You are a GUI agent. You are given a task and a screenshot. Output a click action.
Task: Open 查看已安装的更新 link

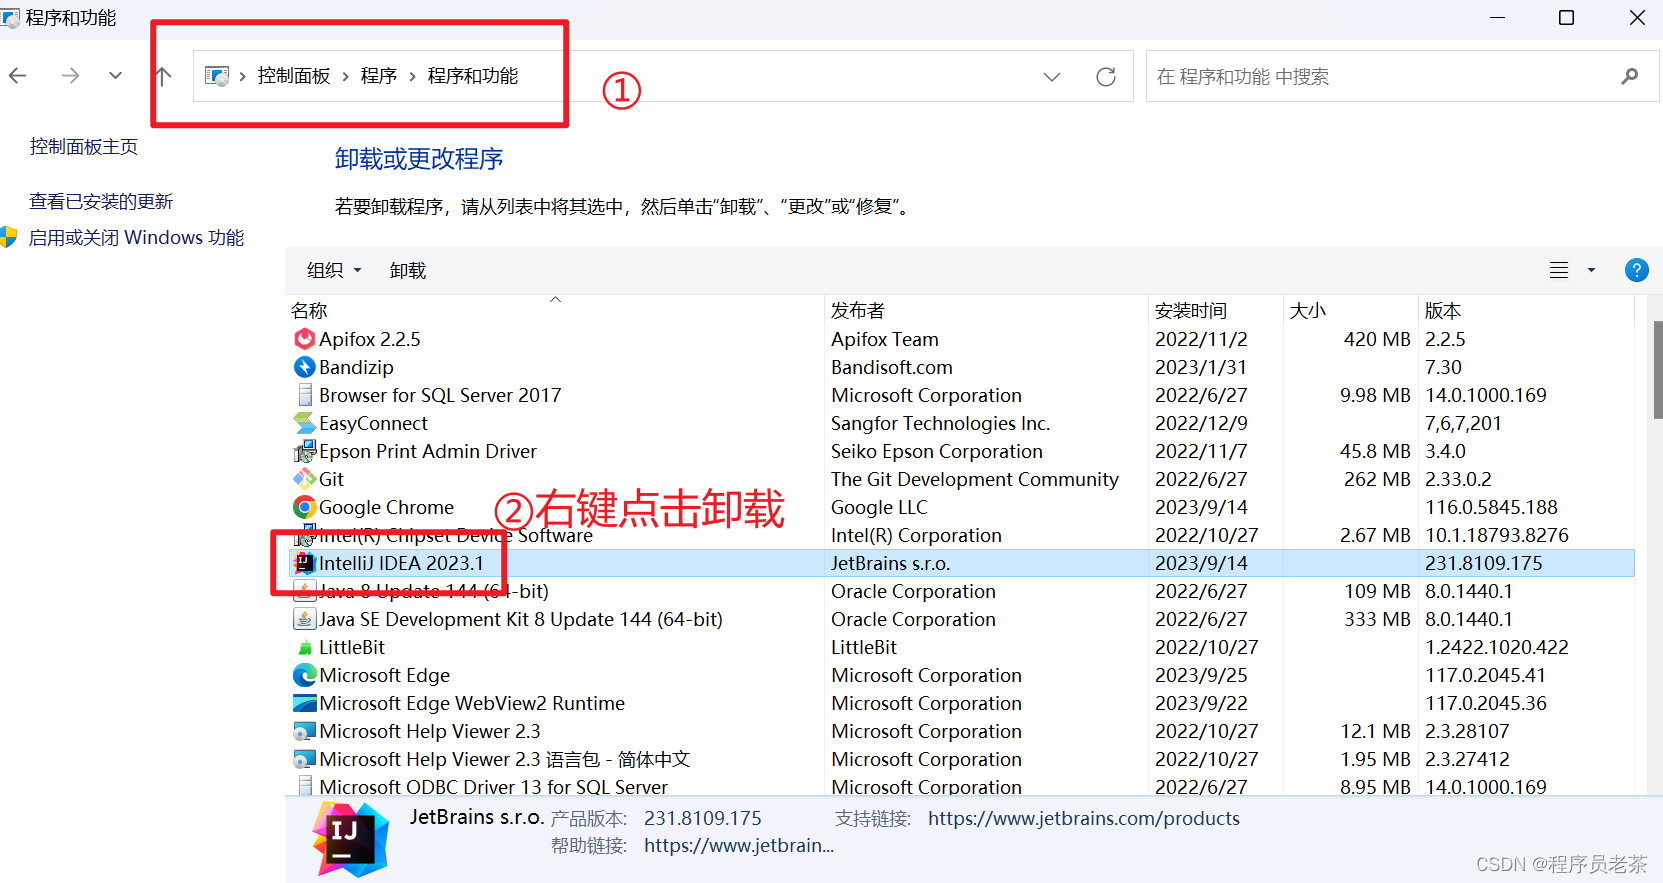coord(101,202)
